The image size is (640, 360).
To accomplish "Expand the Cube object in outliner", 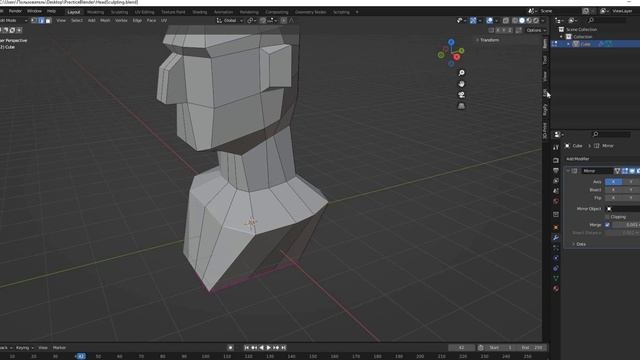I will (568, 44).
